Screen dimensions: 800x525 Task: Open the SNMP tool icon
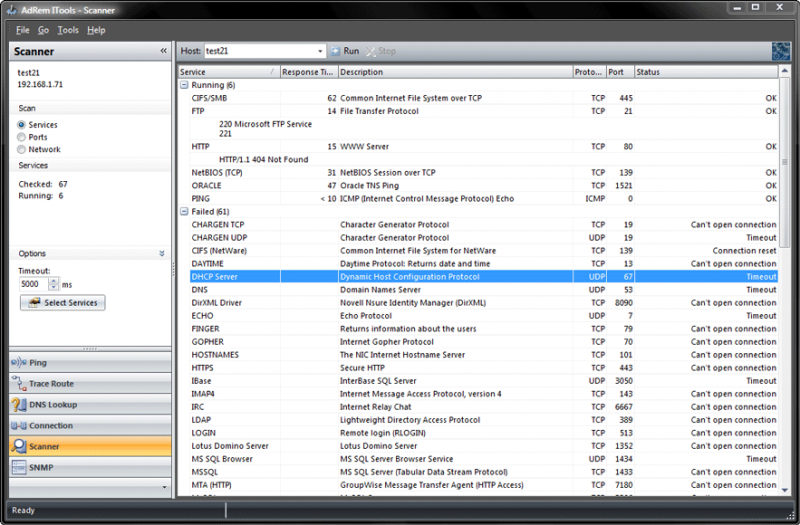pyautogui.click(x=18, y=467)
